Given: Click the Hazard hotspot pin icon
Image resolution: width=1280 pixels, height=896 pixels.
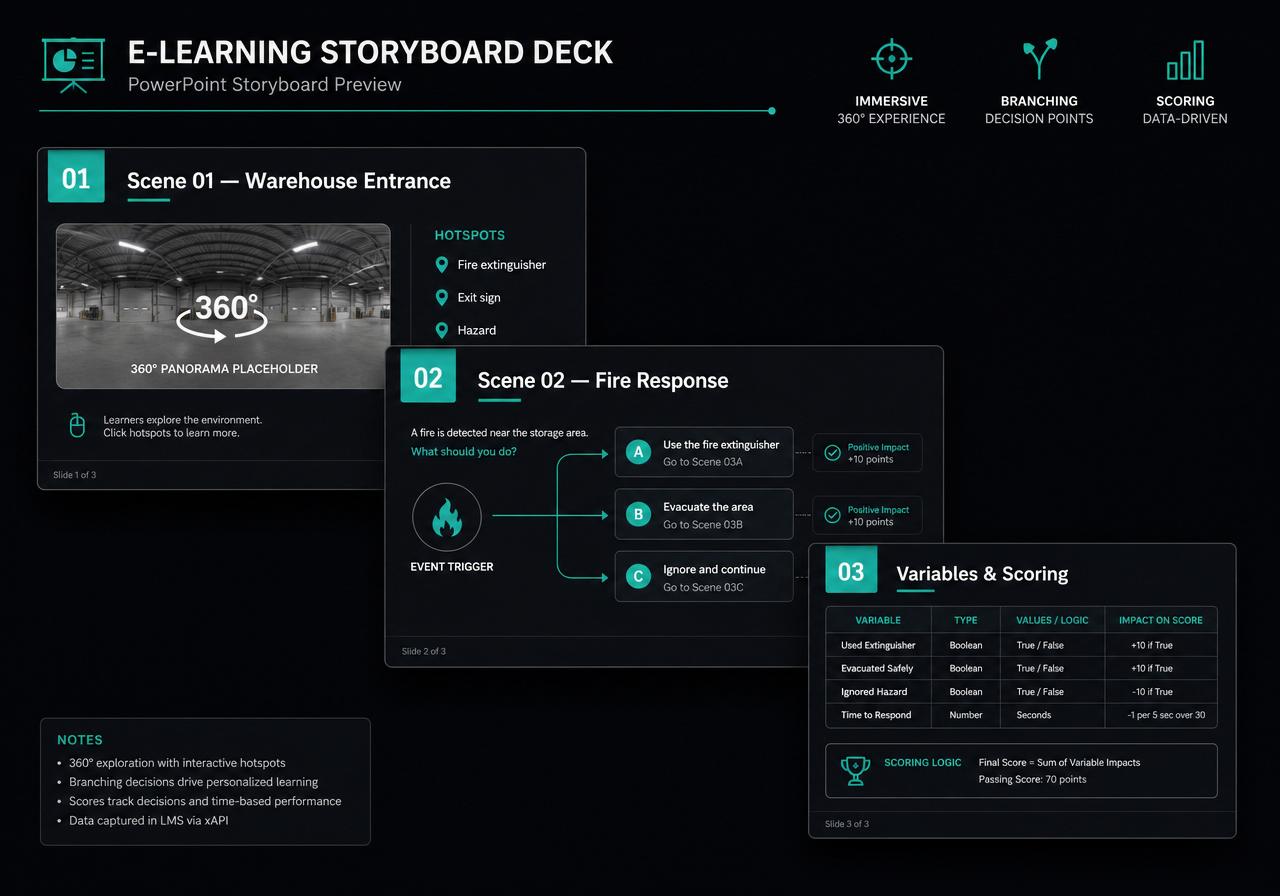Looking at the screenshot, I should tap(442, 330).
